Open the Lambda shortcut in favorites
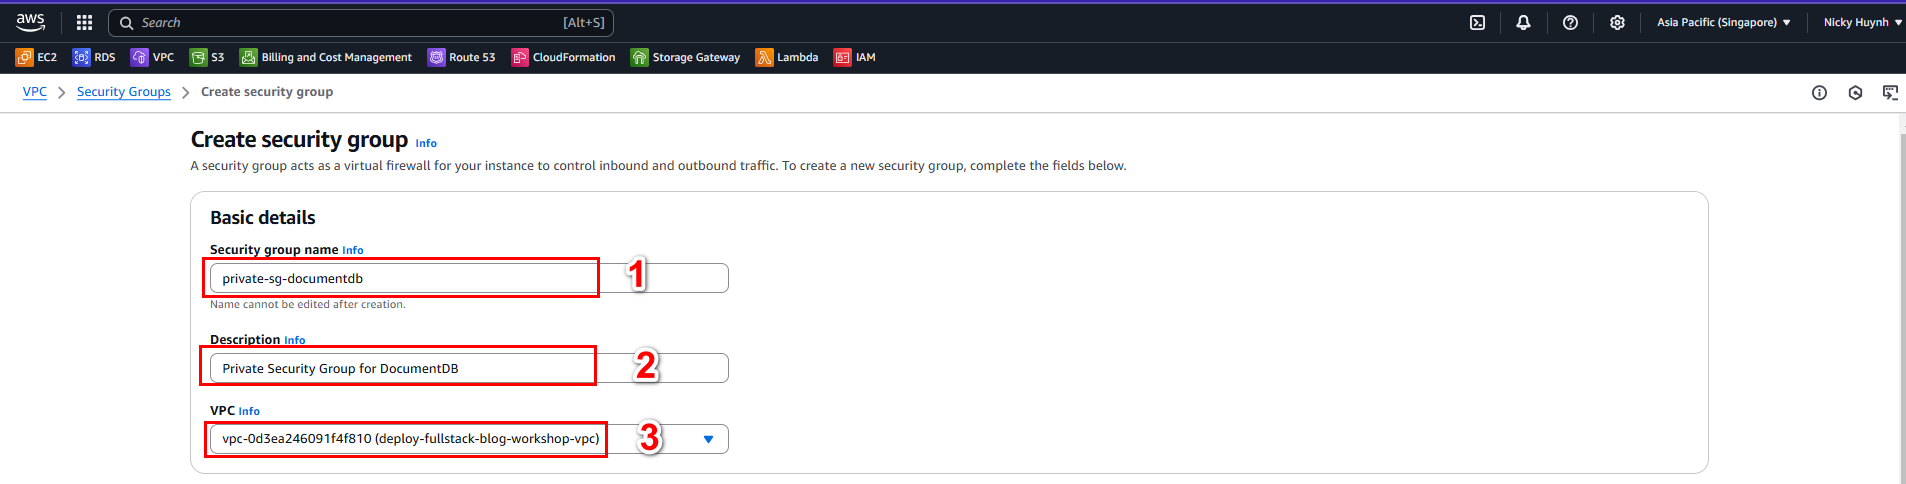Viewport: 1906px width, 484px height. tap(787, 57)
